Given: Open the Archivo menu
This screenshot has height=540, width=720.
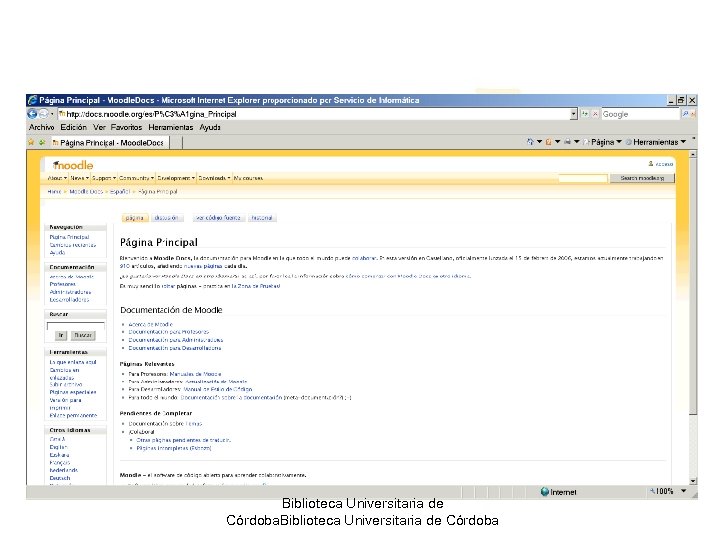Looking at the screenshot, I should tap(42, 127).
